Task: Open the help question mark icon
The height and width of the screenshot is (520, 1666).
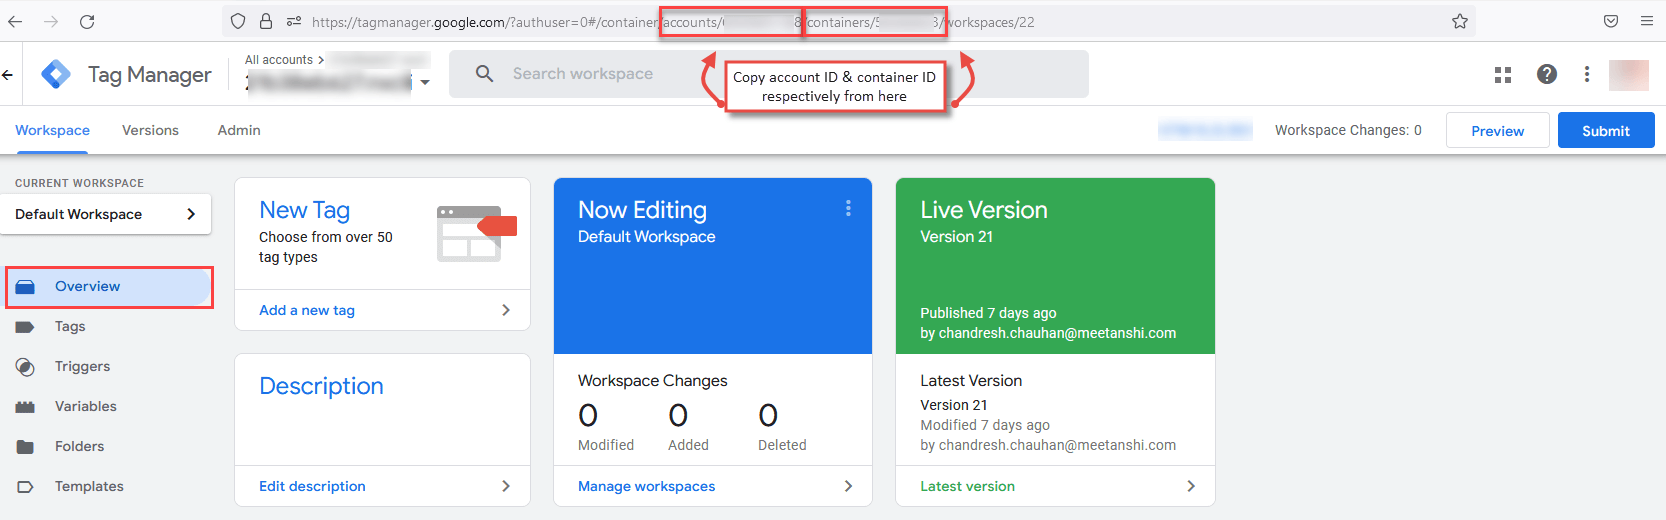Action: point(1547,74)
